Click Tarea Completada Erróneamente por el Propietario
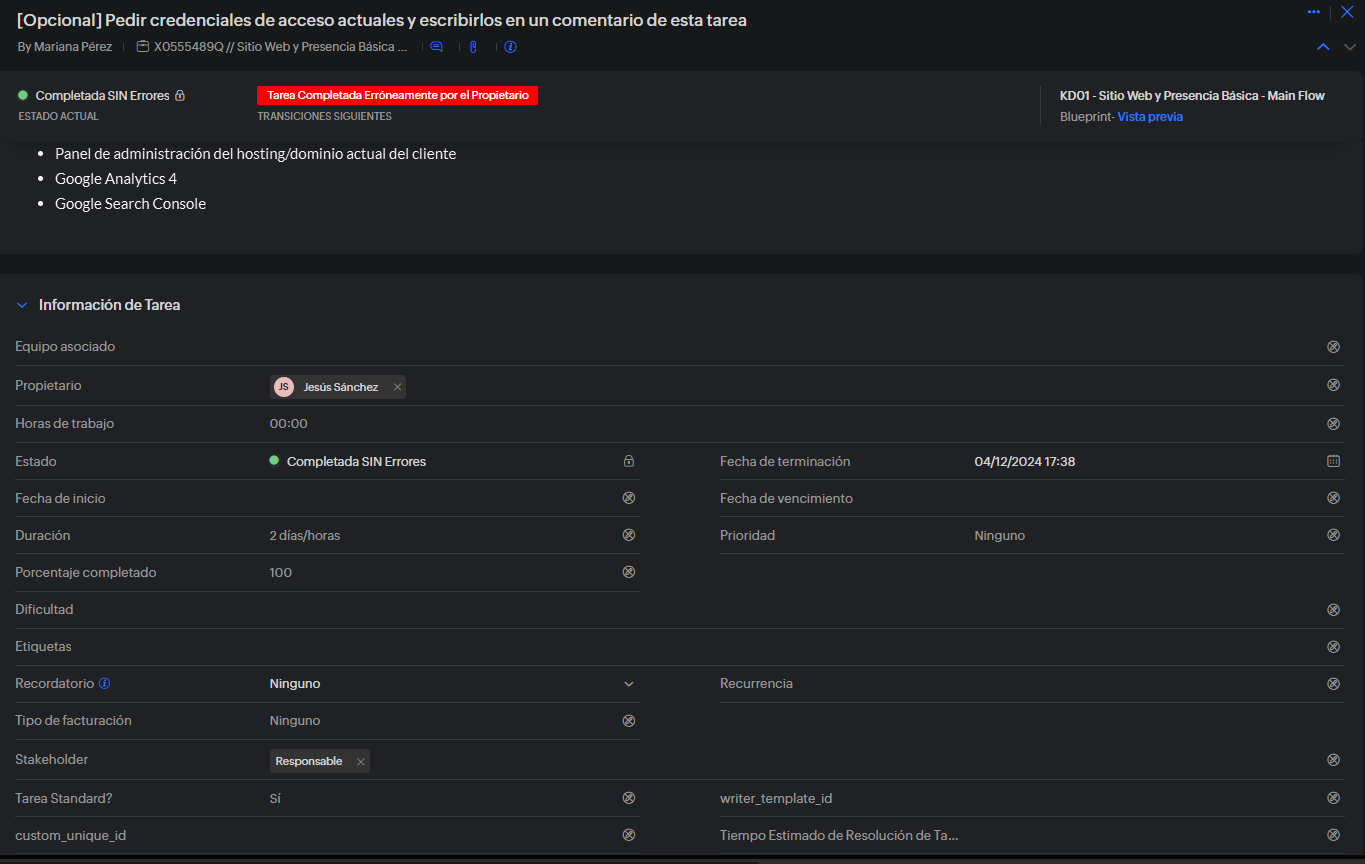Screen dimensions: 1365x864 point(397,95)
